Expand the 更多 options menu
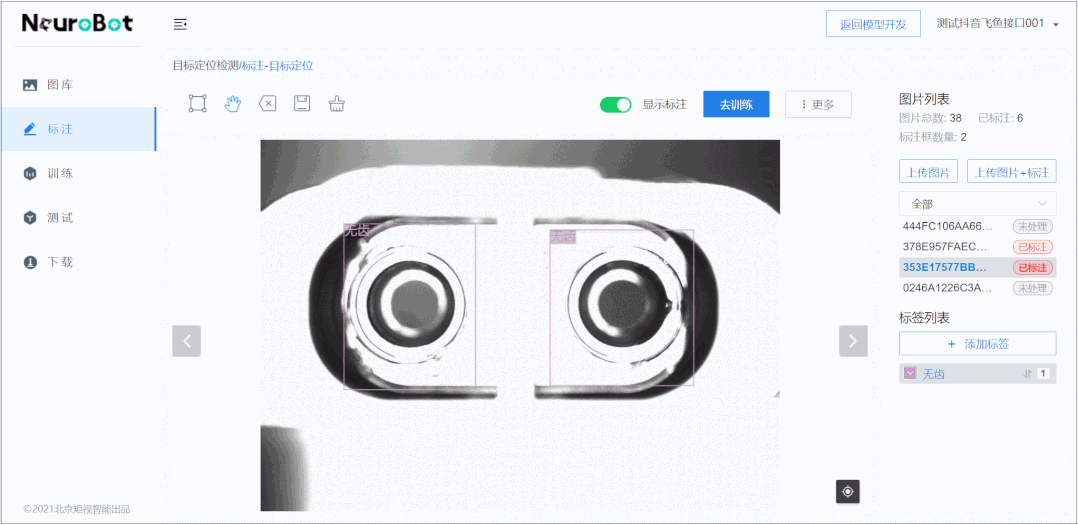The image size is (1078, 524). click(x=818, y=105)
